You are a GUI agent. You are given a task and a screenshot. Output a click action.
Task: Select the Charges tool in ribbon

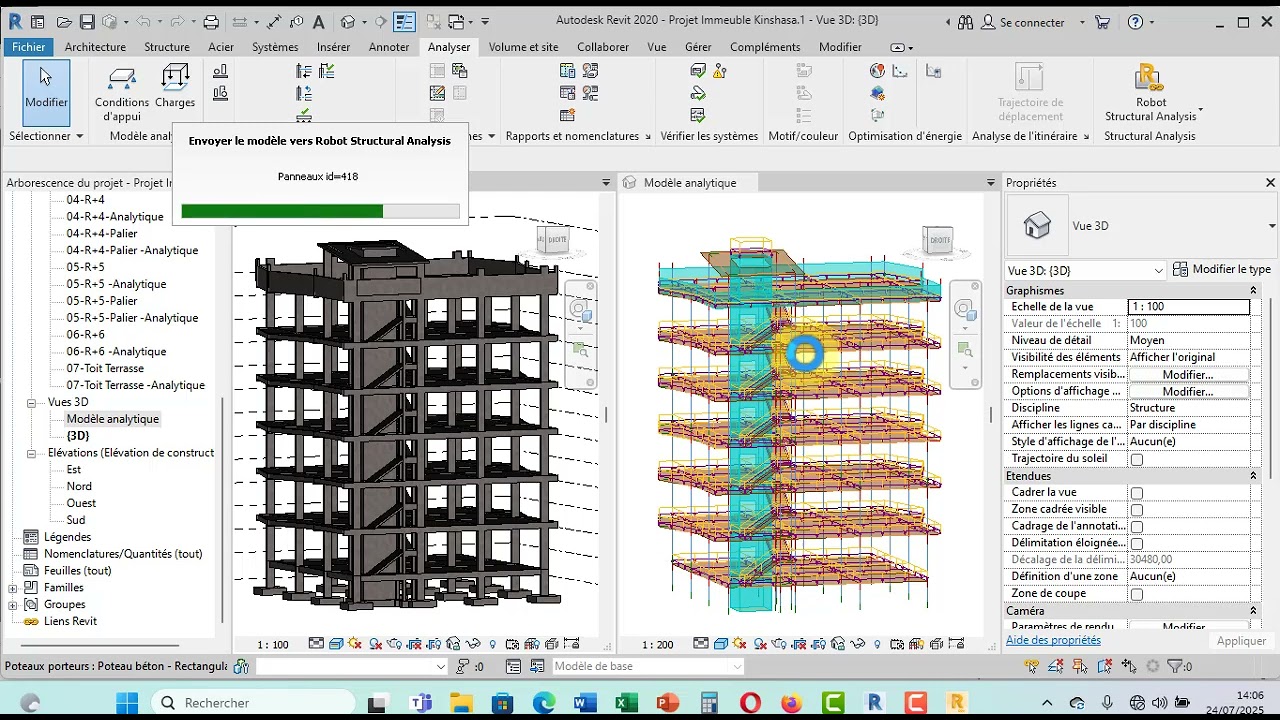click(175, 87)
